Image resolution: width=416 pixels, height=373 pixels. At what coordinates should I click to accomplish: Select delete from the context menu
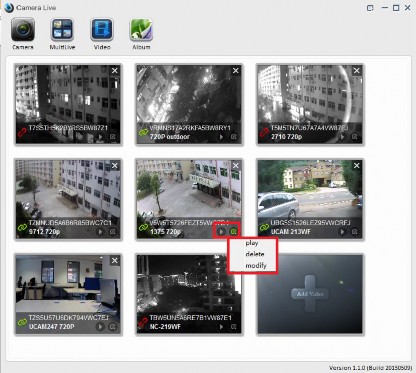[255, 254]
